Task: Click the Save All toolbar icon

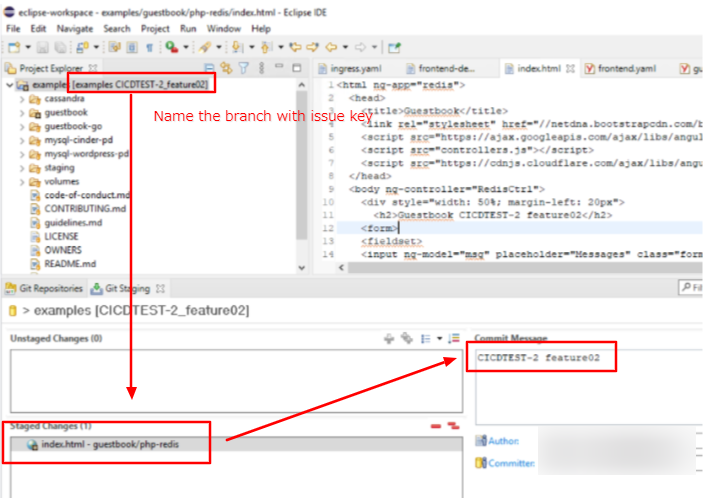Action: (60, 47)
